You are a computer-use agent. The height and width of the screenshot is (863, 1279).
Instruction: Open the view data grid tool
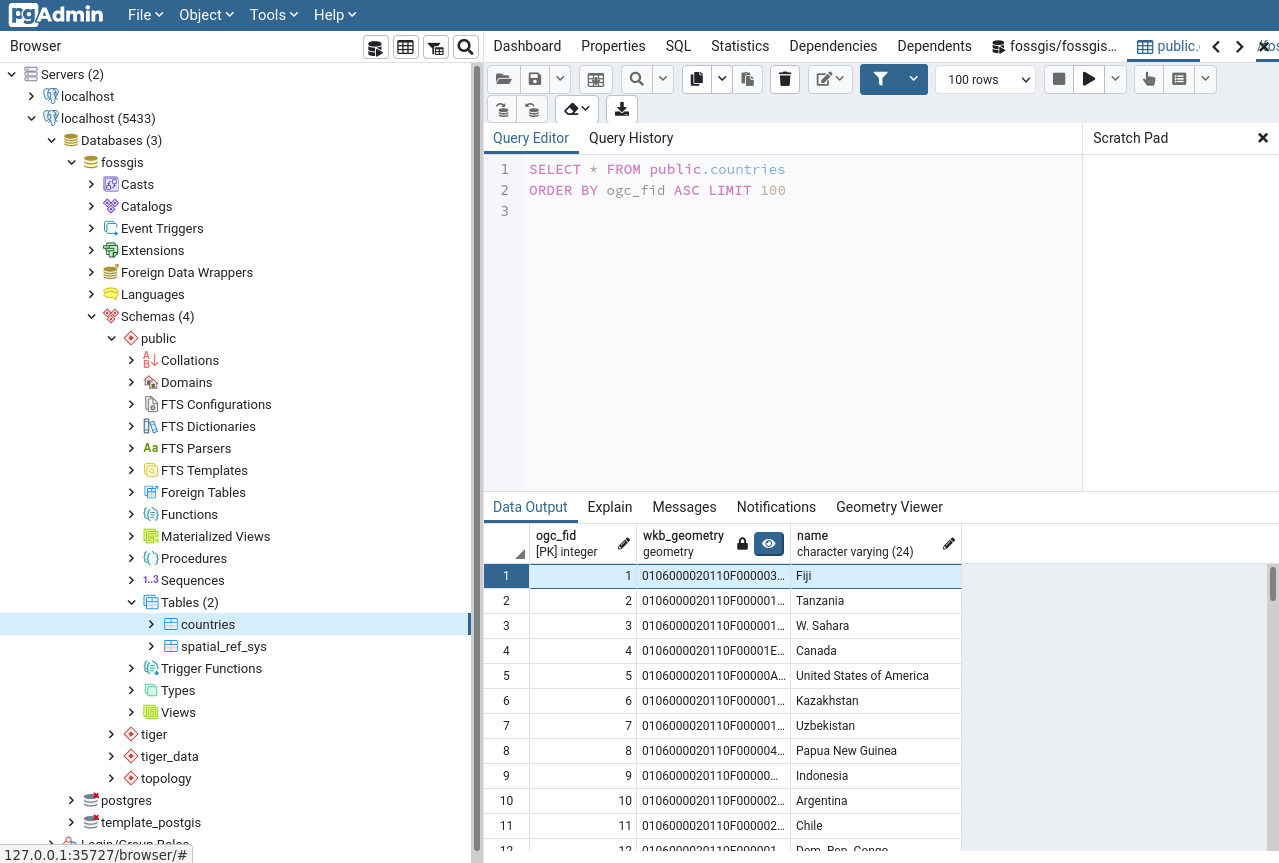[x=405, y=47]
